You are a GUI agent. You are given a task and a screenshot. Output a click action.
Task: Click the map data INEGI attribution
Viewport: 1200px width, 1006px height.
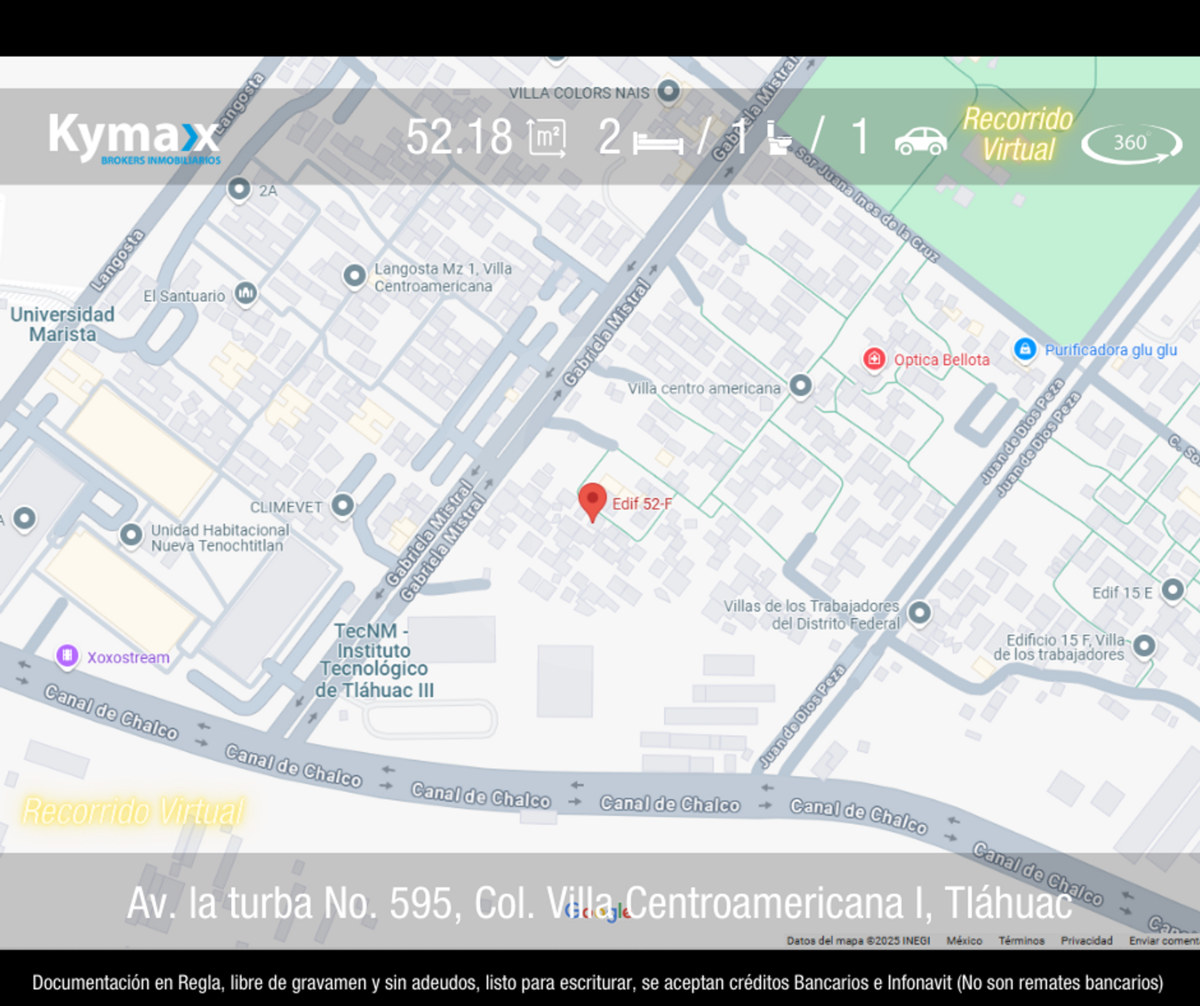pos(858,940)
